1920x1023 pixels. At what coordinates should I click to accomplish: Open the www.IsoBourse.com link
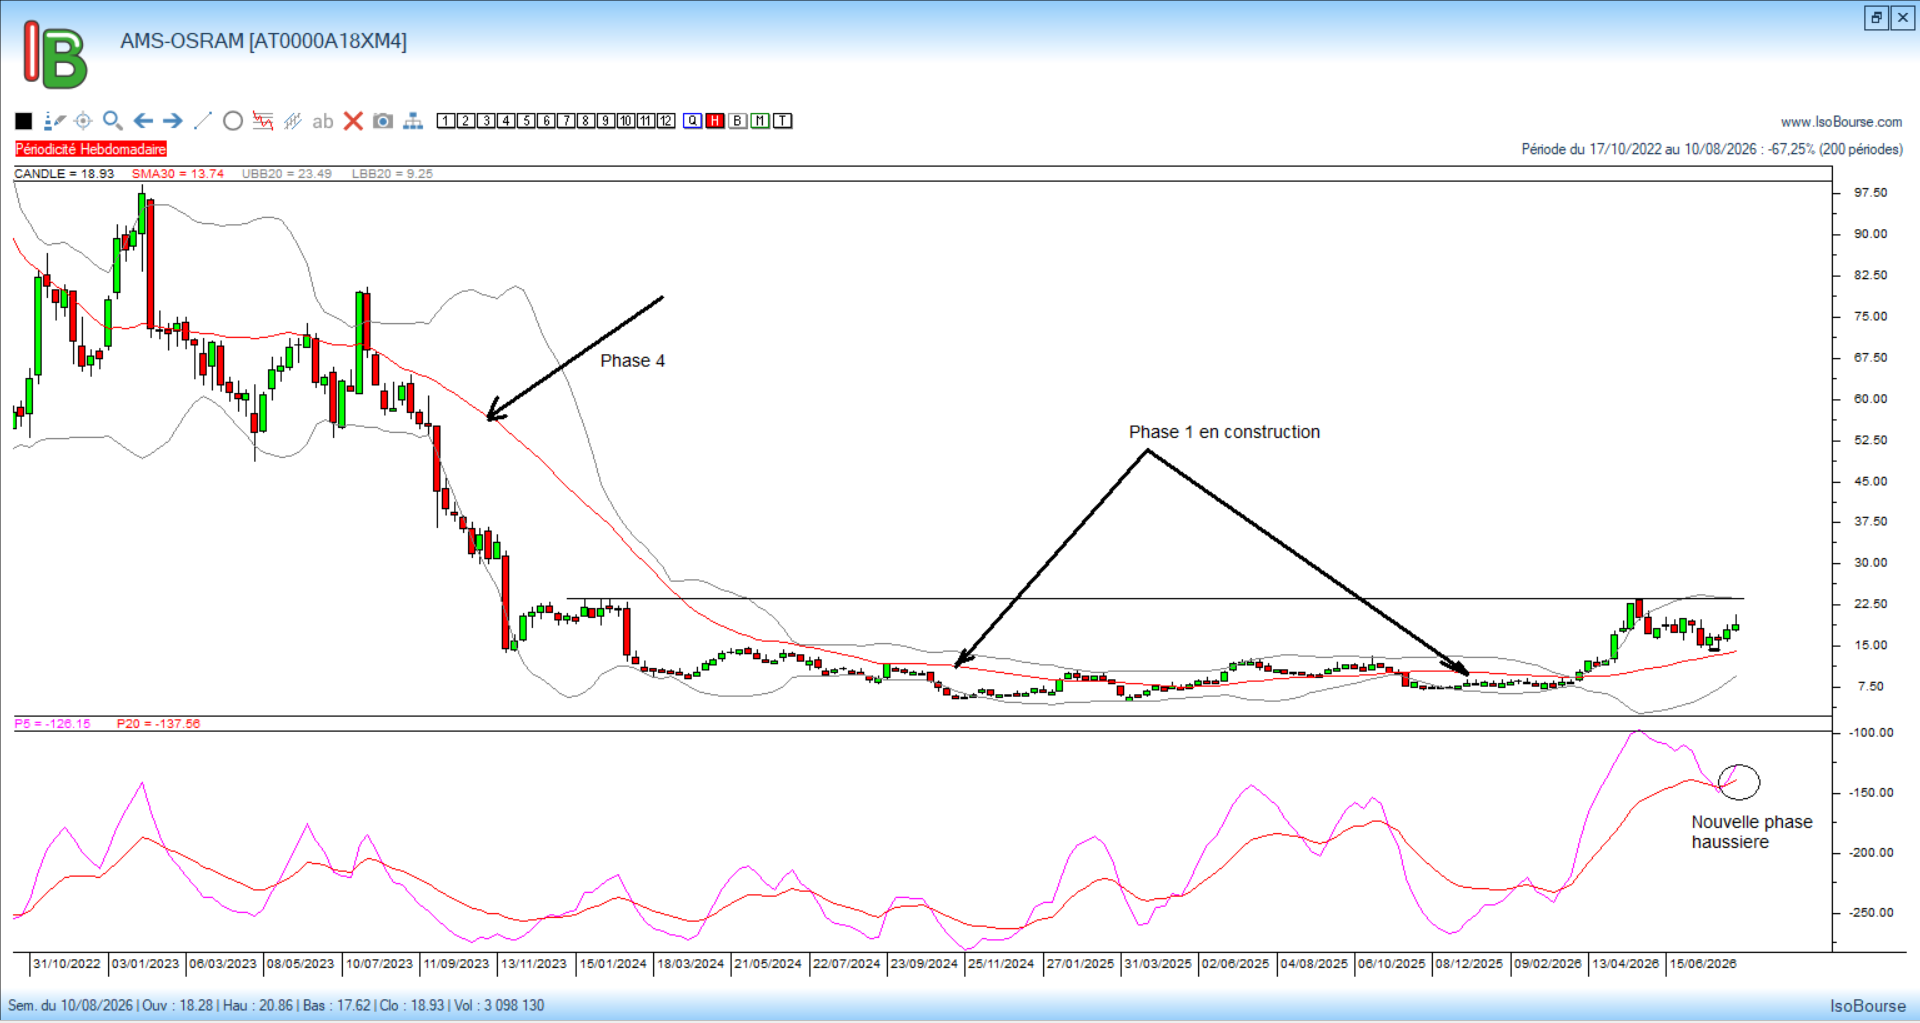1841,122
